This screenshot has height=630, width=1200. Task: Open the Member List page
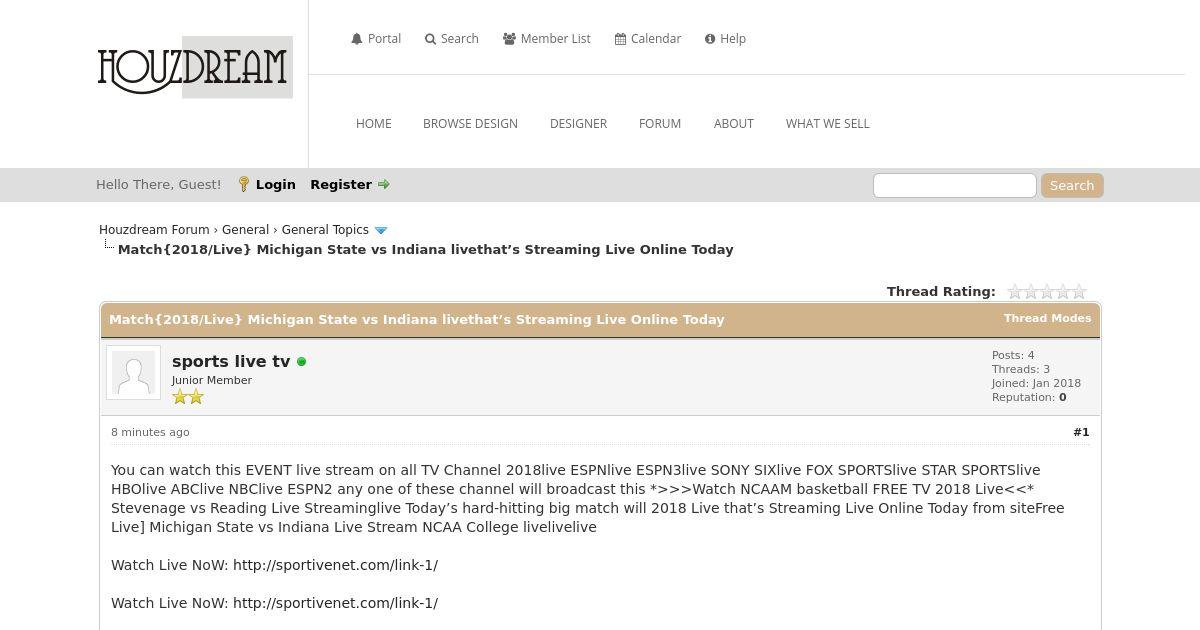click(x=547, y=39)
